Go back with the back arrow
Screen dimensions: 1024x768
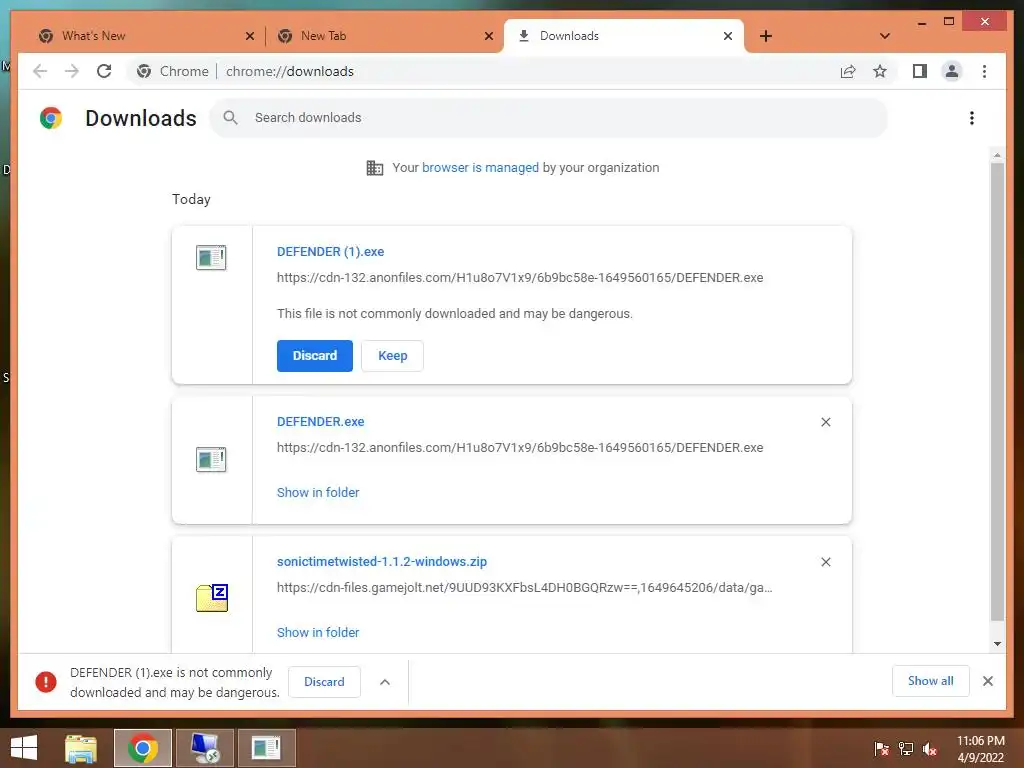(x=40, y=71)
